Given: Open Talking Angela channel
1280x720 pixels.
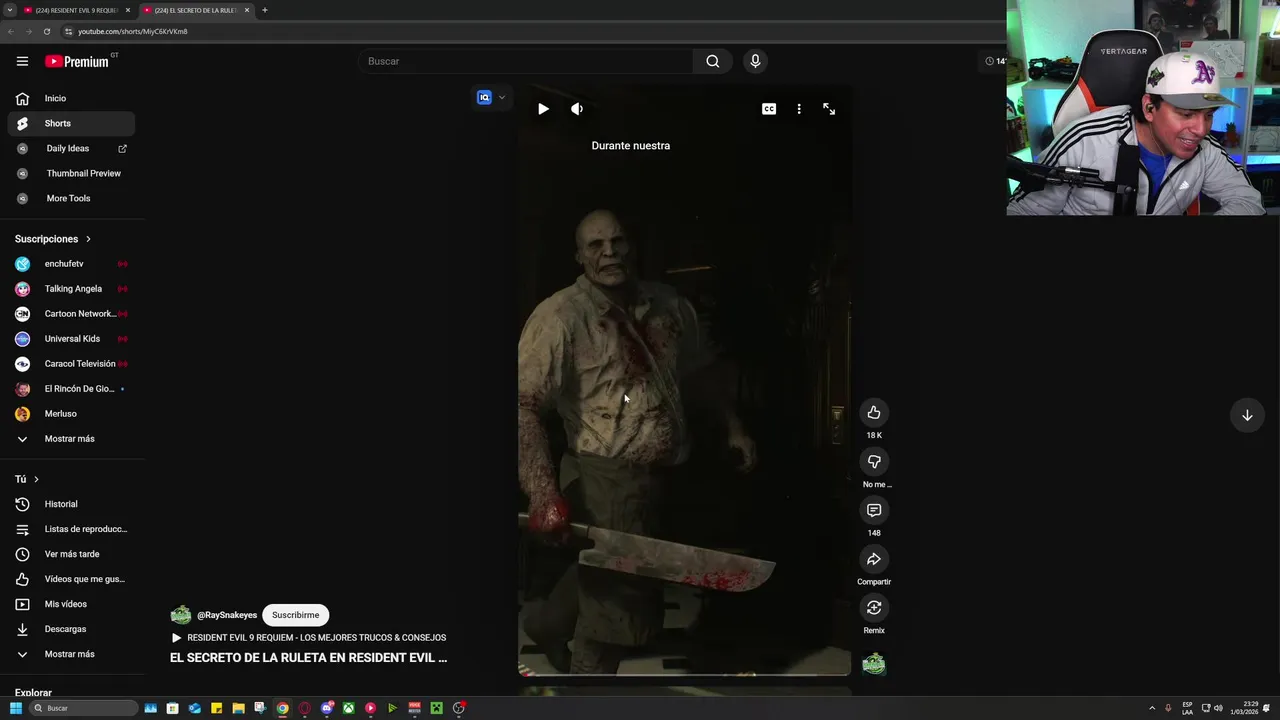Looking at the screenshot, I should click(x=70, y=289).
